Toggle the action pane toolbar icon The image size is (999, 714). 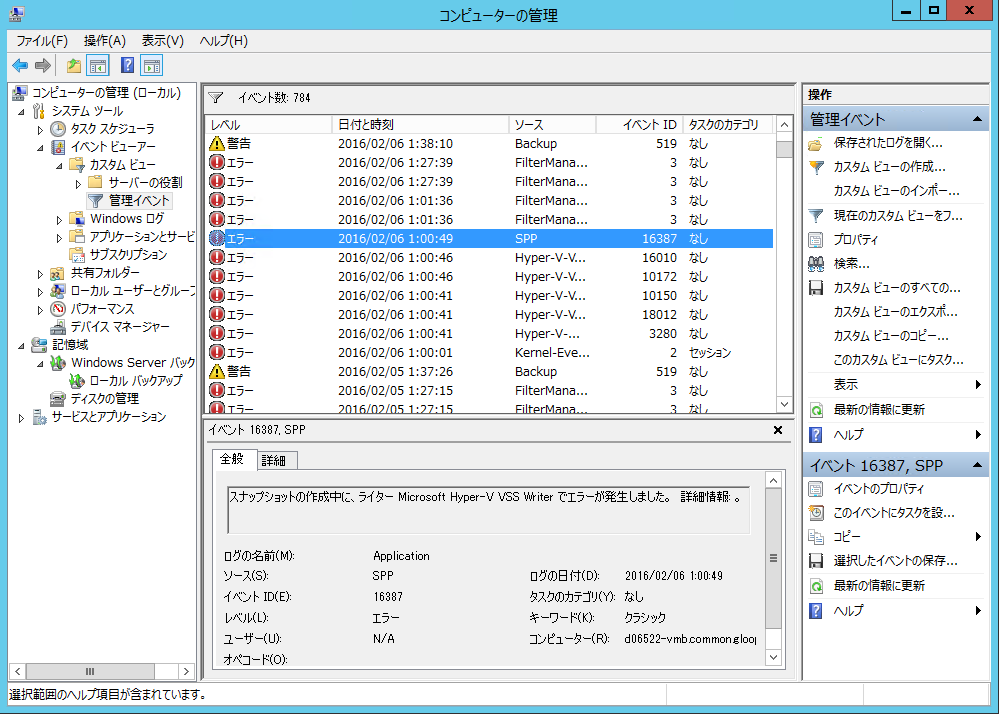pyautogui.click(x=152, y=65)
